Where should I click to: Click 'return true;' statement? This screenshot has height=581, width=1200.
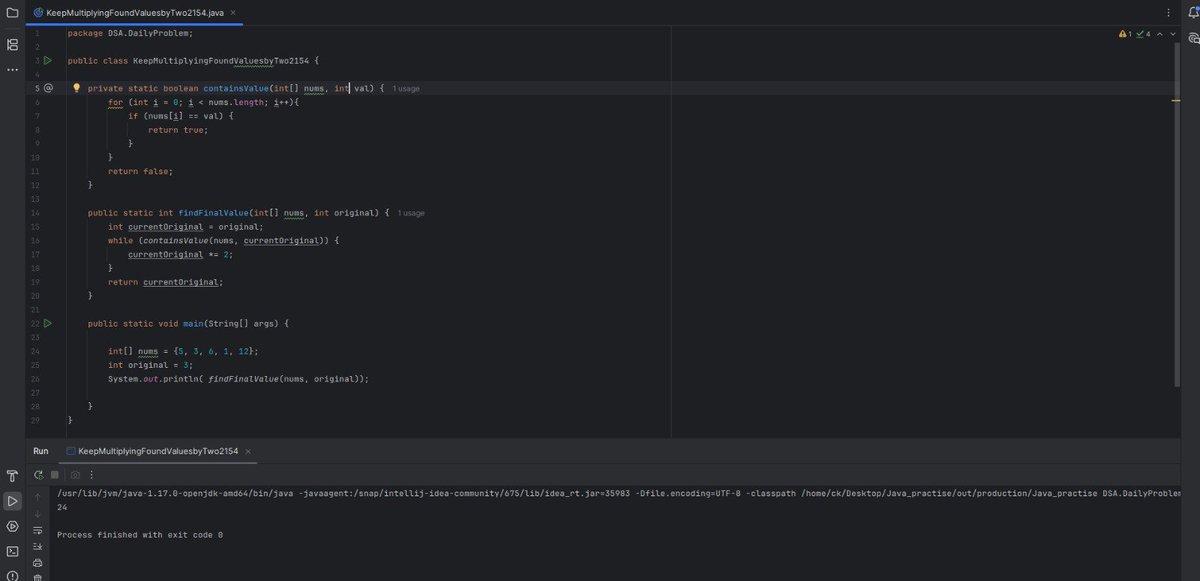178,130
